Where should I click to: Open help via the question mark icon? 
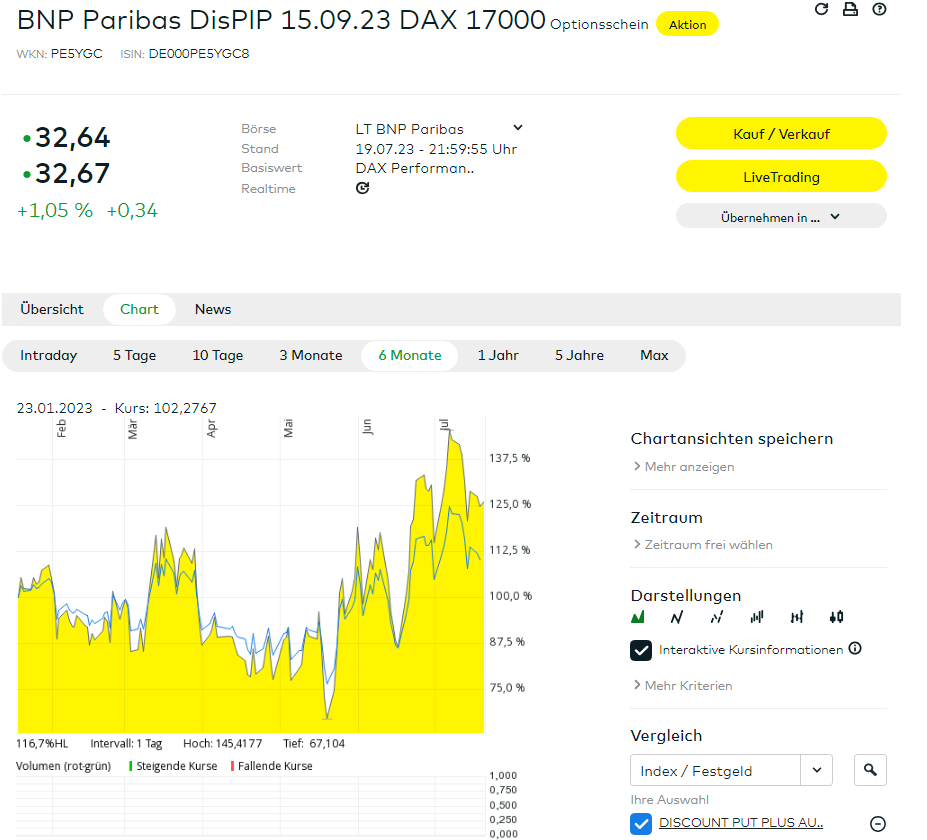coord(879,9)
